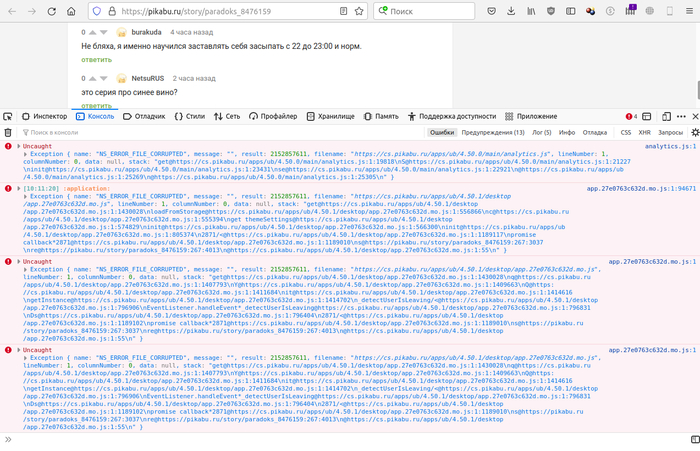The image size is (700, 451).
Task: Go to the browser home page
Action: (x=71, y=11)
